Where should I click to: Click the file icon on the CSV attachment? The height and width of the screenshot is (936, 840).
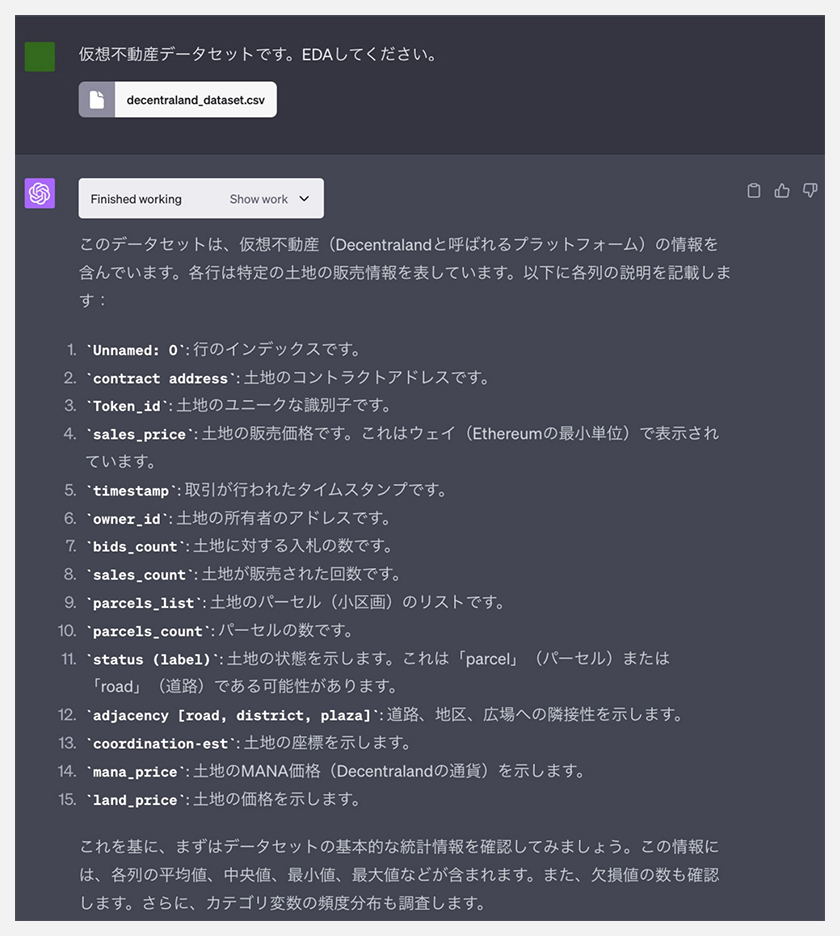(97, 100)
